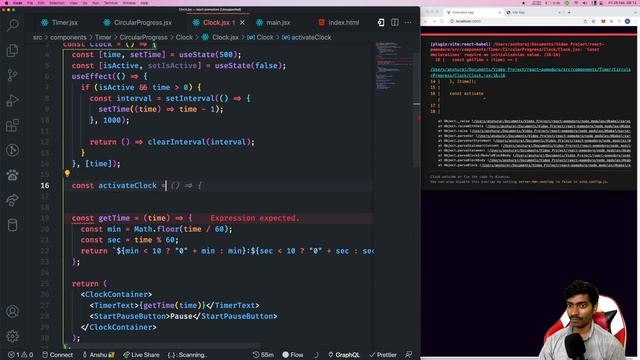Click the Clock.jsx file path link in error overlay
The height and width of the screenshot is (360, 640).
click(530, 72)
